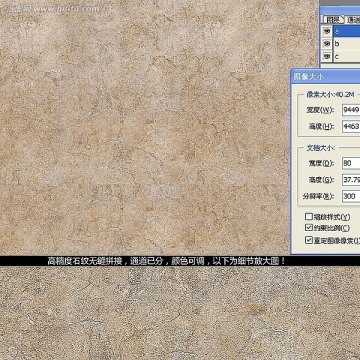This screenshot has width=360, height=360.
Task: Select layer a in the layers panel
Action: (346, 31)
